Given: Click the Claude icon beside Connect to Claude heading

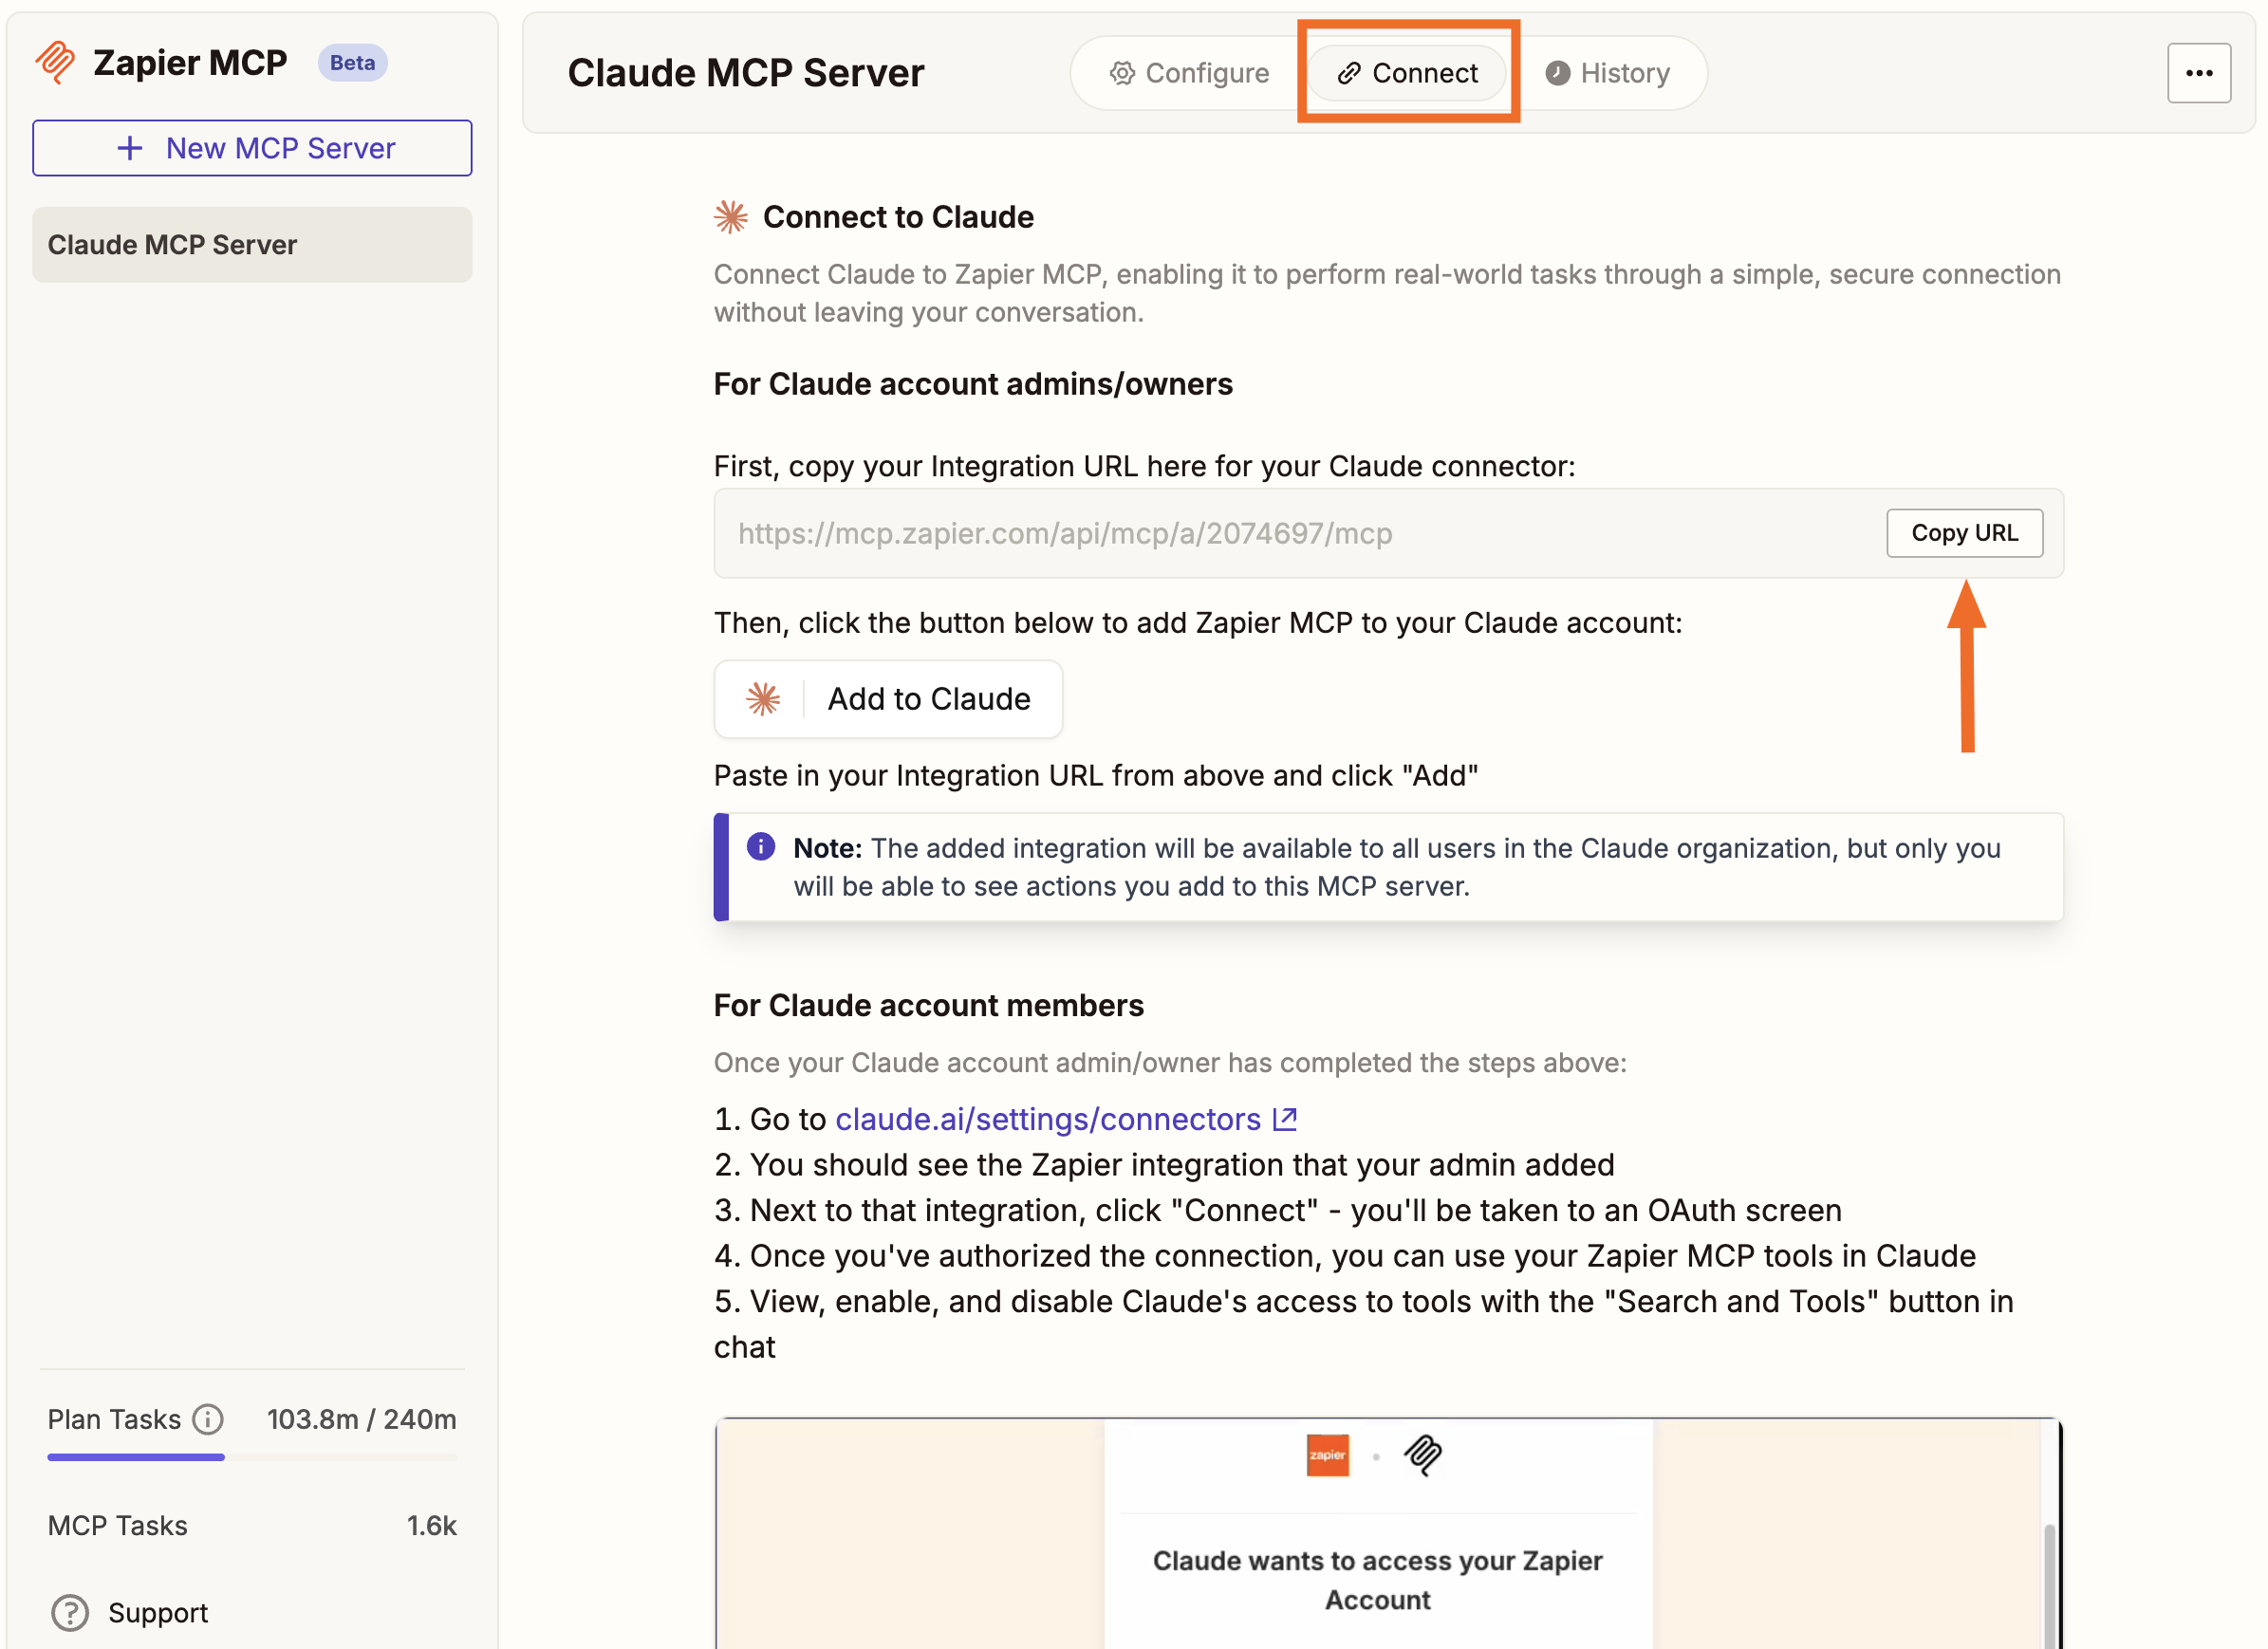Looking at the screenshot, I should [731, 217].
